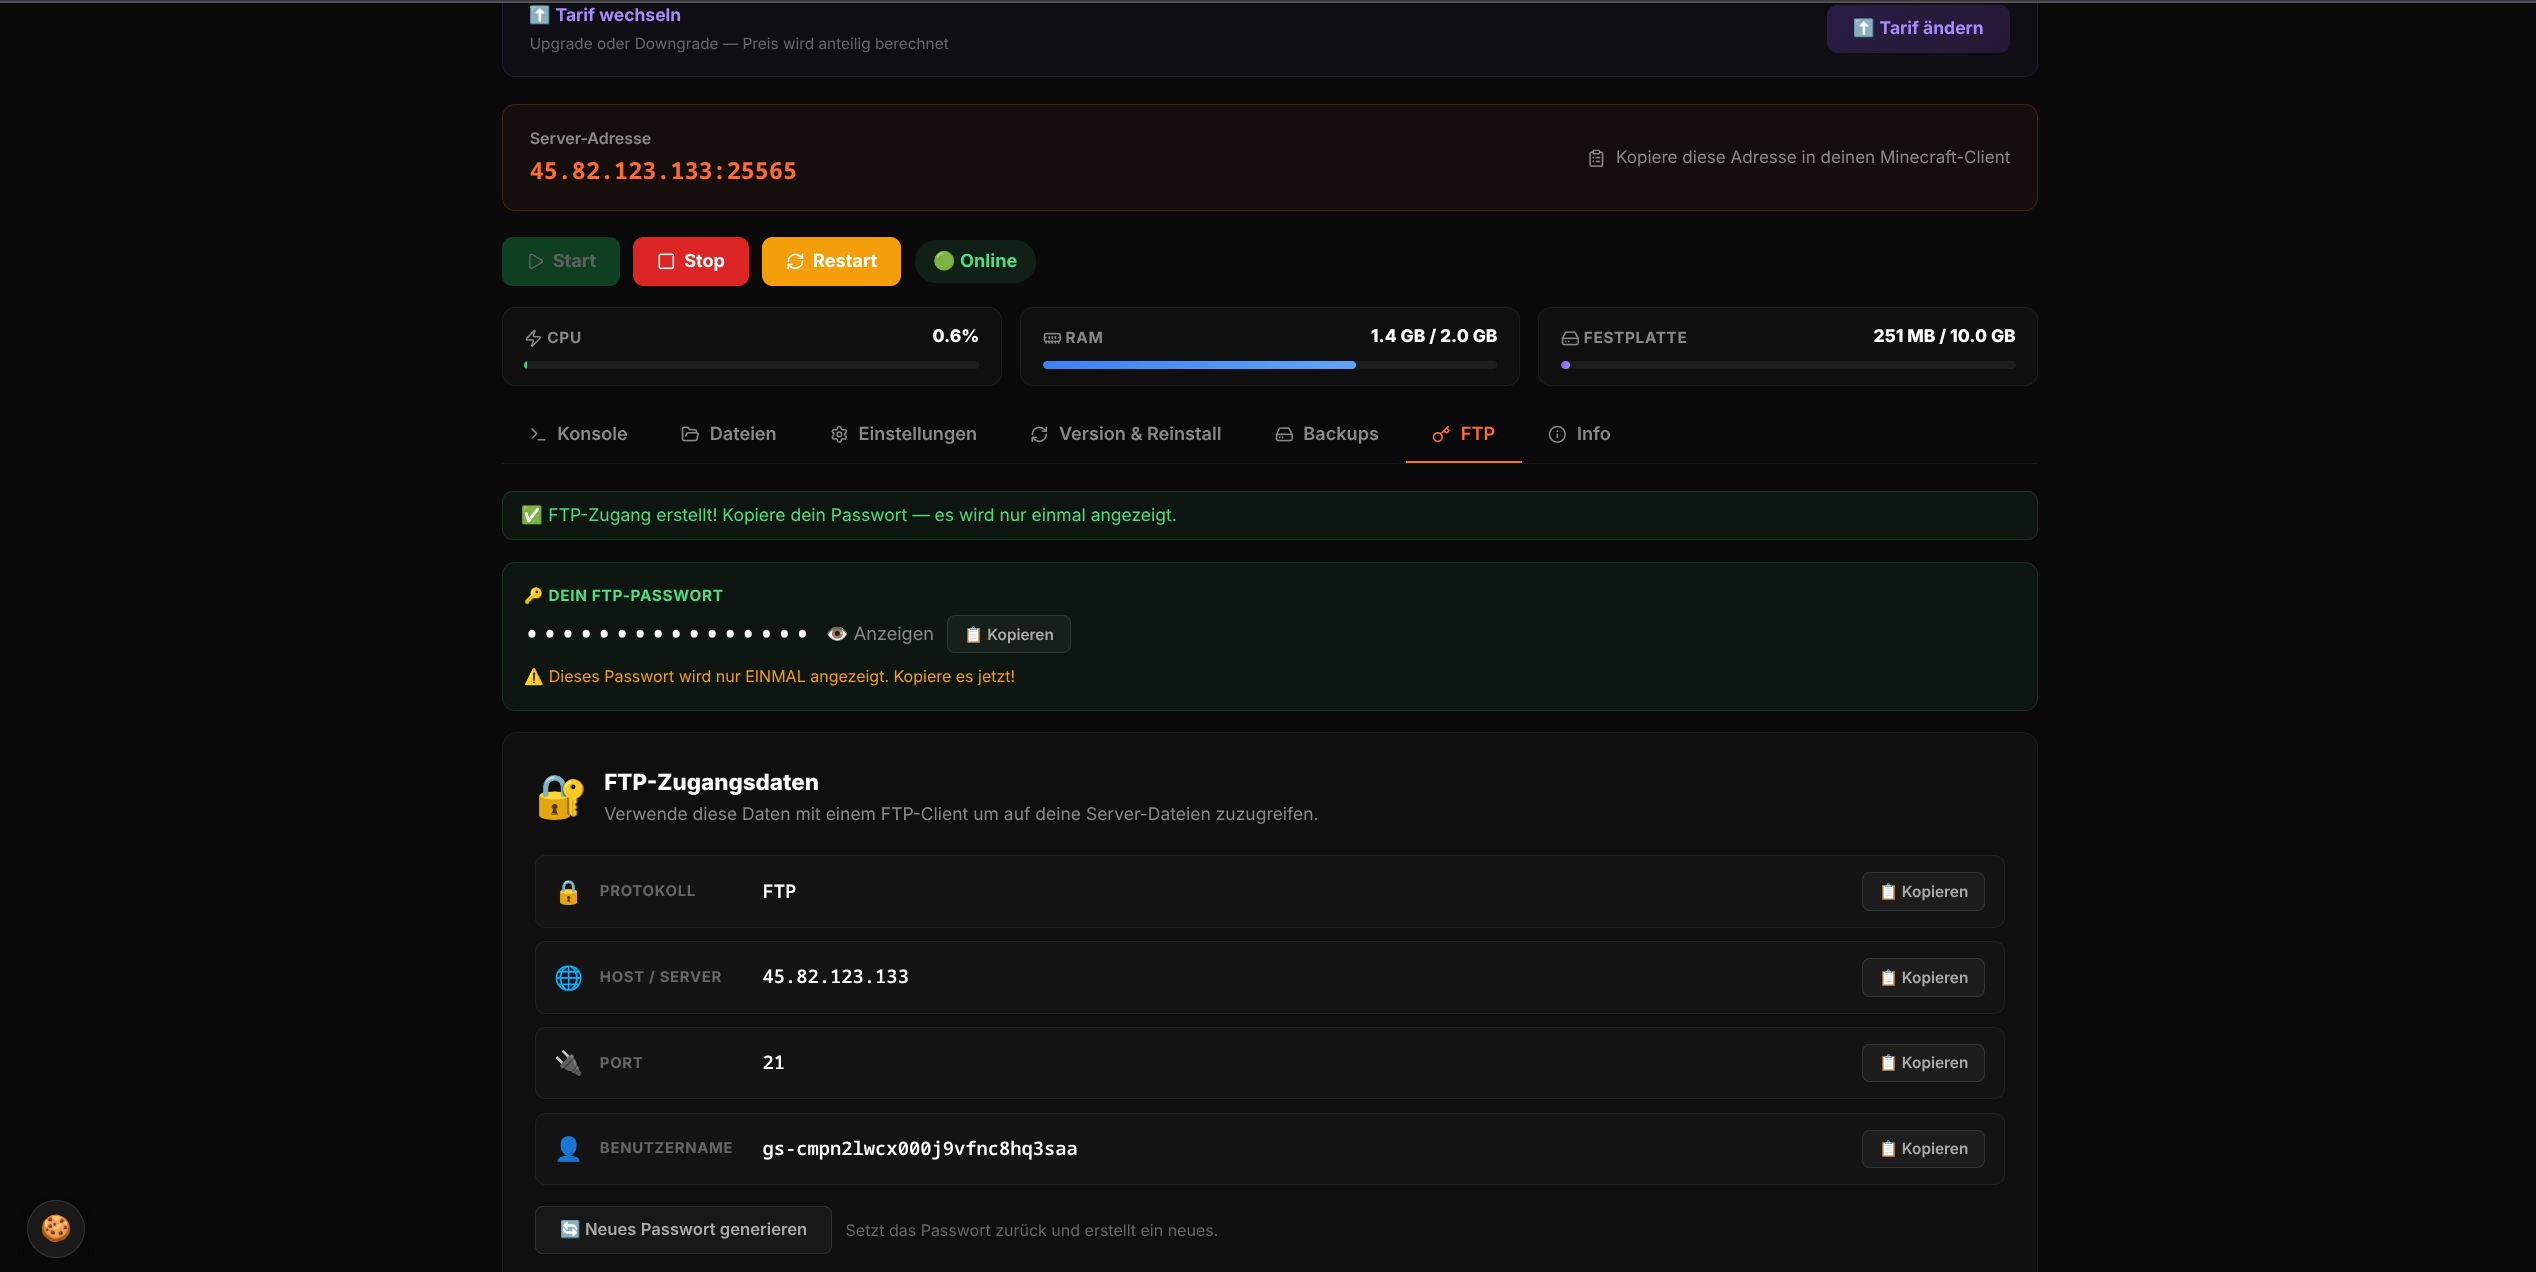The image size is (2536, 1272).
Task: Click the server address 45.82.123.133:25565
Action: tap(662, 171)
